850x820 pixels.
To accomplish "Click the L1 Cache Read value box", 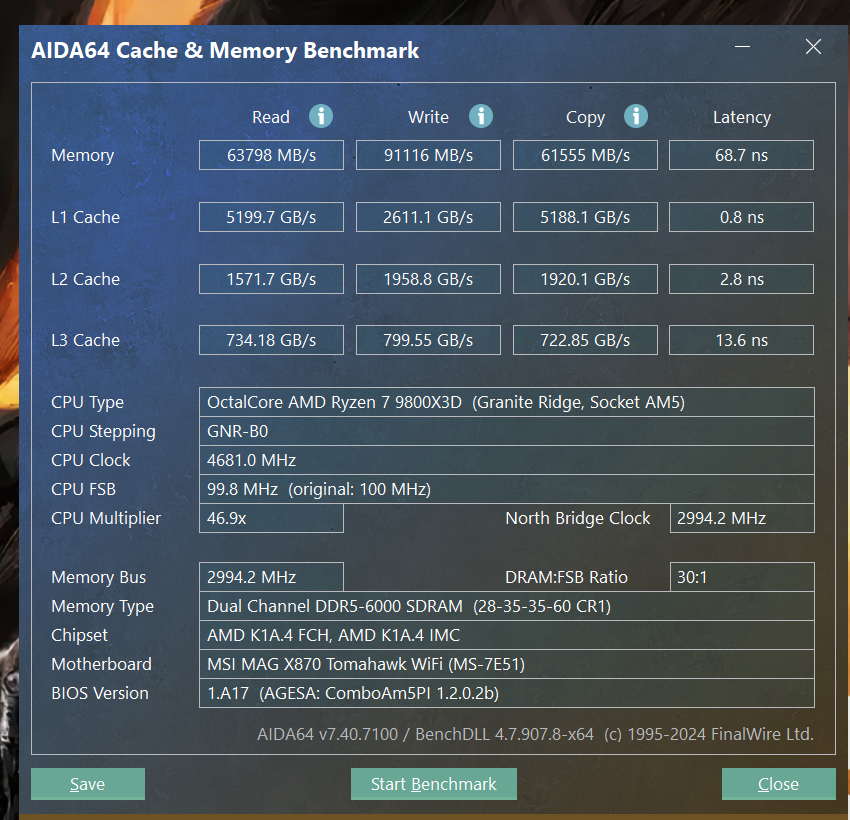I will (271, 217).
